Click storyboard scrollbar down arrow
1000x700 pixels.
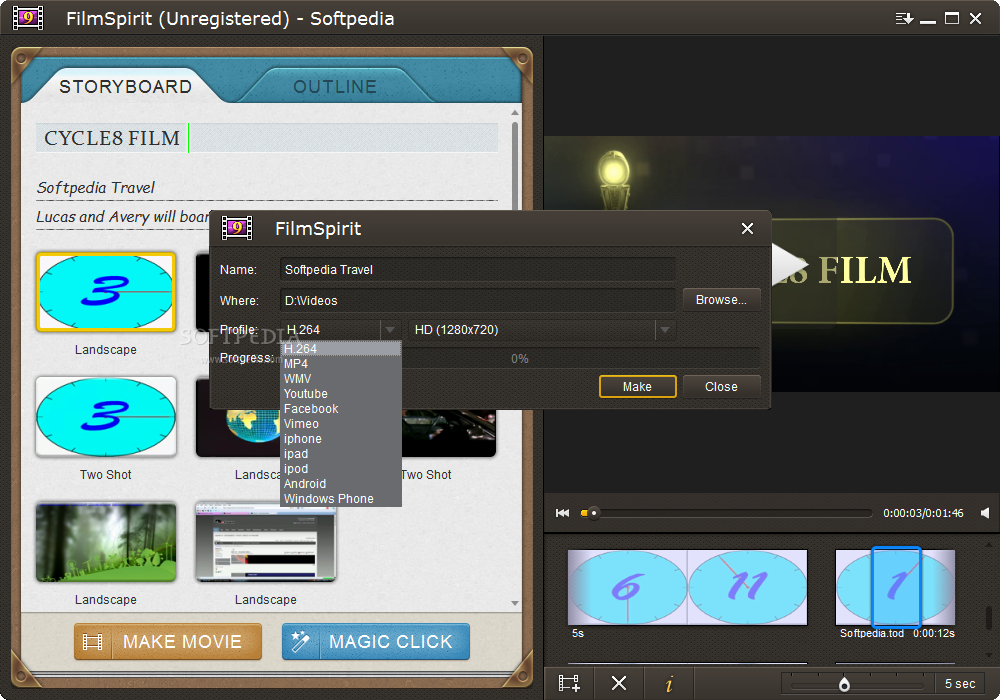515,603
